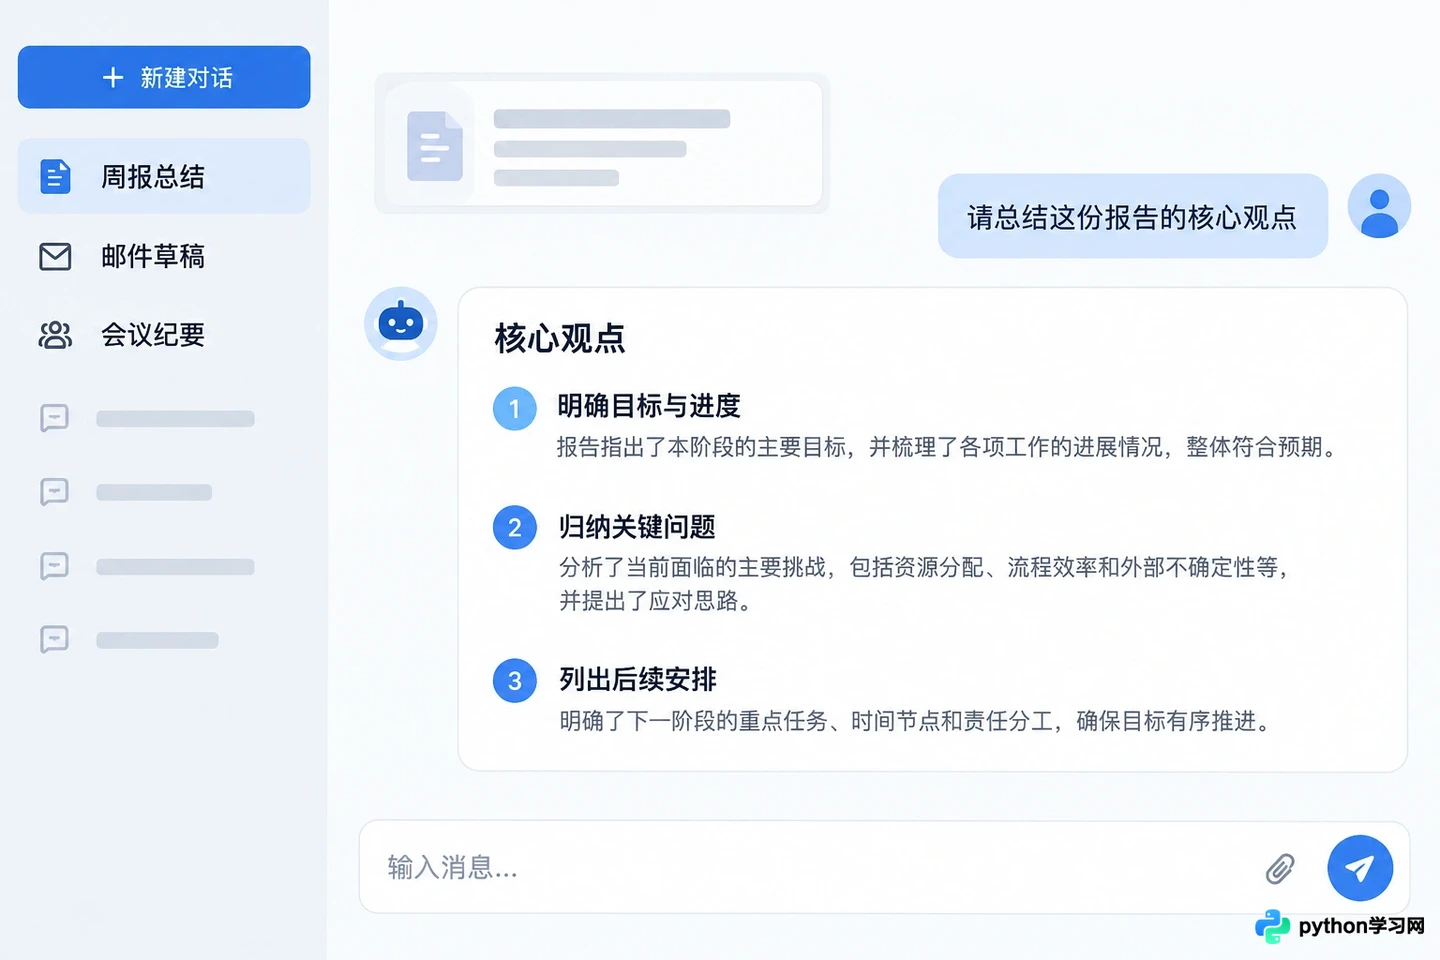Click the paperclip attachment icon
The image size is (1440, 960).
(1280, 868)
